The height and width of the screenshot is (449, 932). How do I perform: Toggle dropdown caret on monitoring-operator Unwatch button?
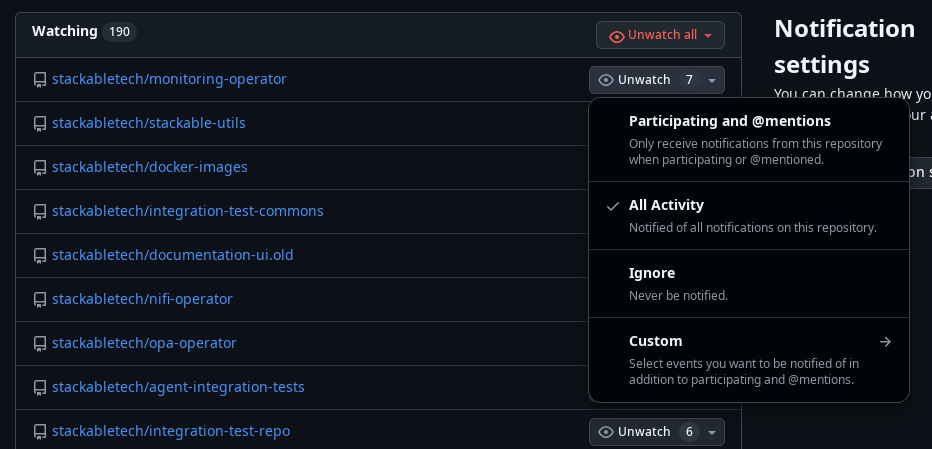tap(711, 80)
